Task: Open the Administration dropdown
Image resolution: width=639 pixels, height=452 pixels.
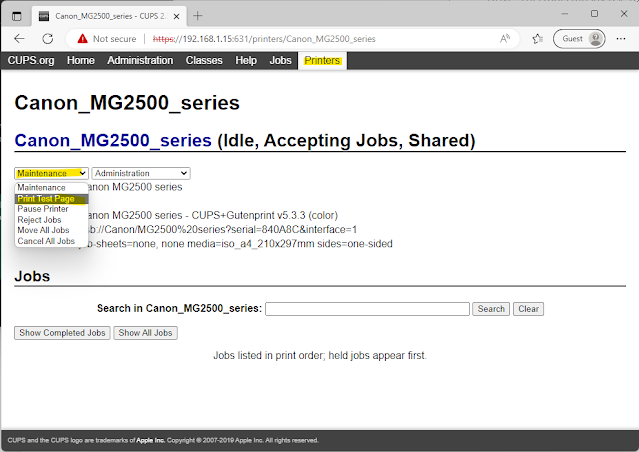Action: (x=141, y=173)
